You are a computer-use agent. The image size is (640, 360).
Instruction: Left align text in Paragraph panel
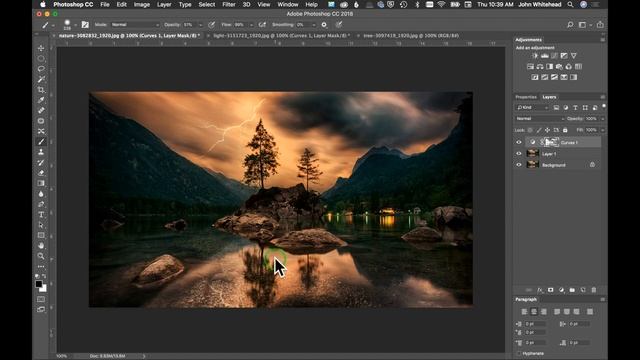(x=524, y=312)
